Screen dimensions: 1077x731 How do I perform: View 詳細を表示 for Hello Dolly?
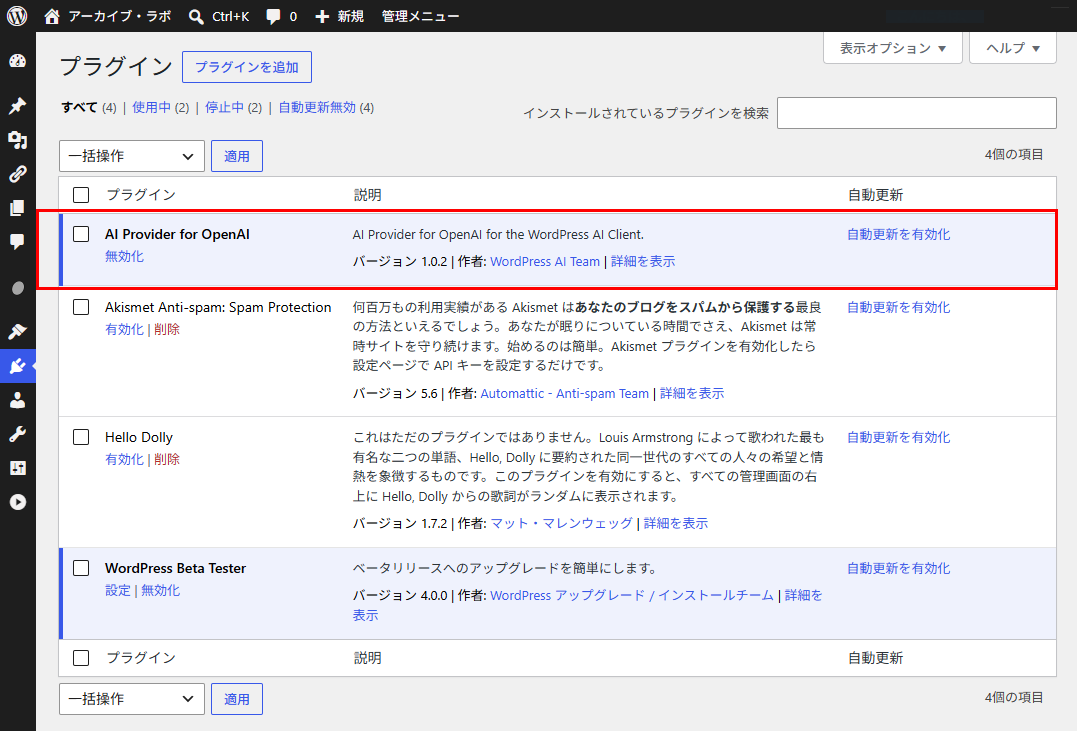(676, 524)
